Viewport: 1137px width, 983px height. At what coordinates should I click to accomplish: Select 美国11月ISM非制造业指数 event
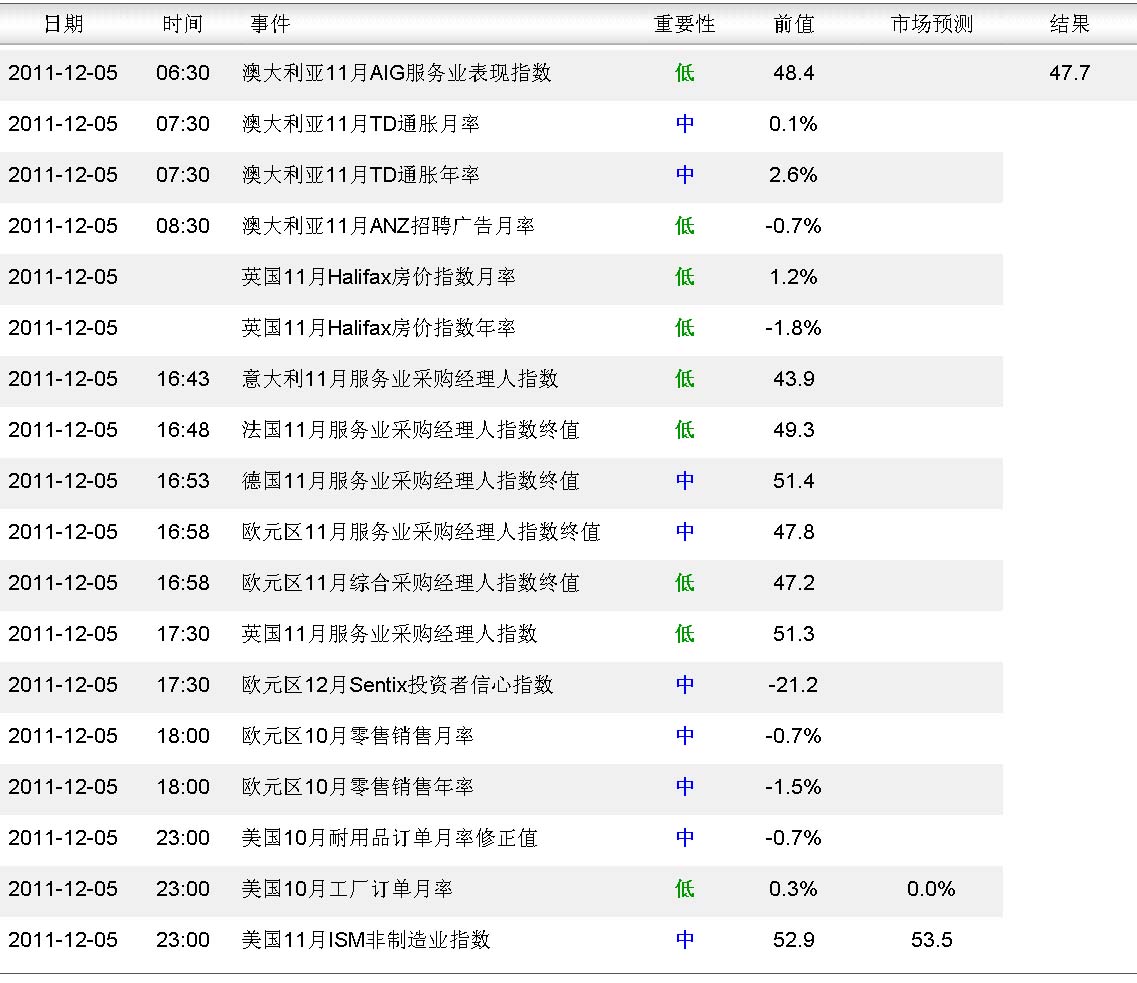tap(366, 940)
